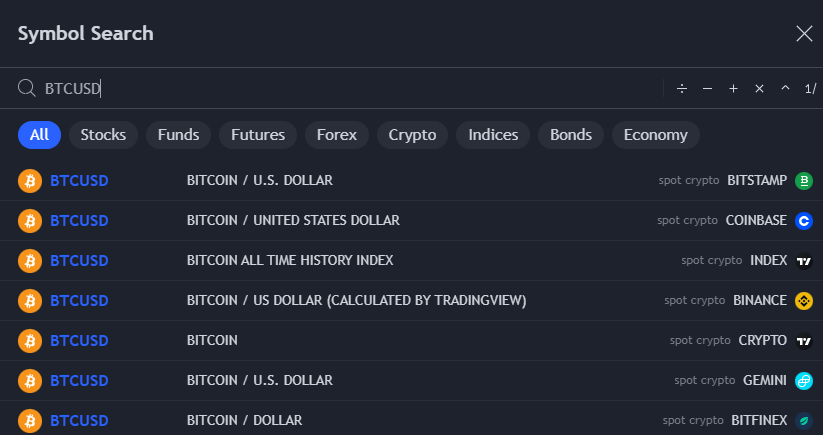The width and height of the screenshot is (823, 435).
Task: Click the Bitfinex exchange logo icon
Action: click(x=804, y=420)
